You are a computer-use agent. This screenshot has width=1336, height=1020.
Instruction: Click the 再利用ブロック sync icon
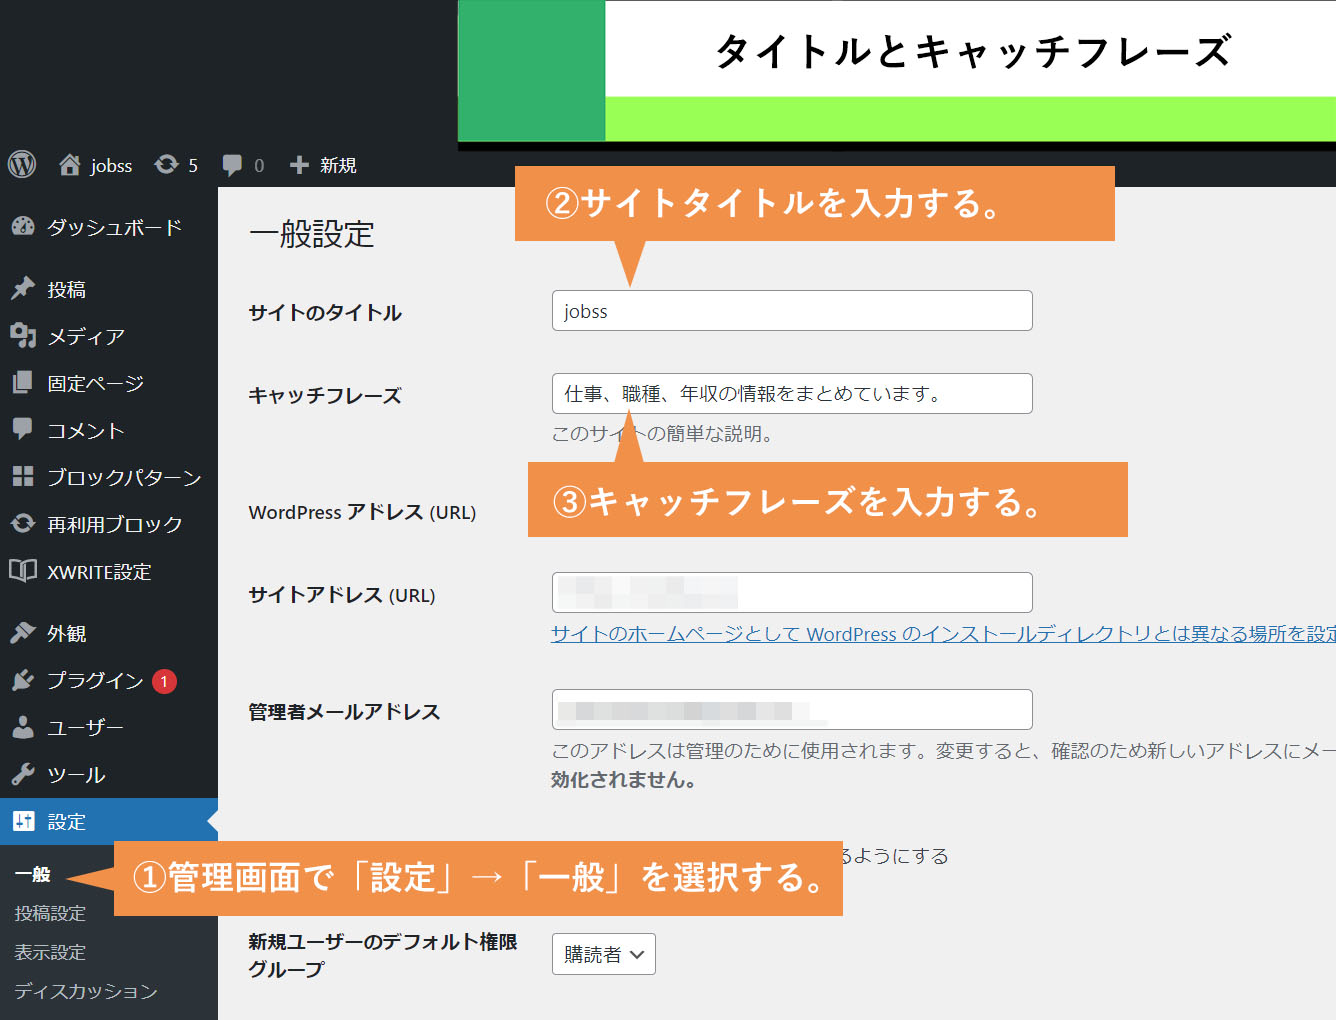tap(23, 524)
